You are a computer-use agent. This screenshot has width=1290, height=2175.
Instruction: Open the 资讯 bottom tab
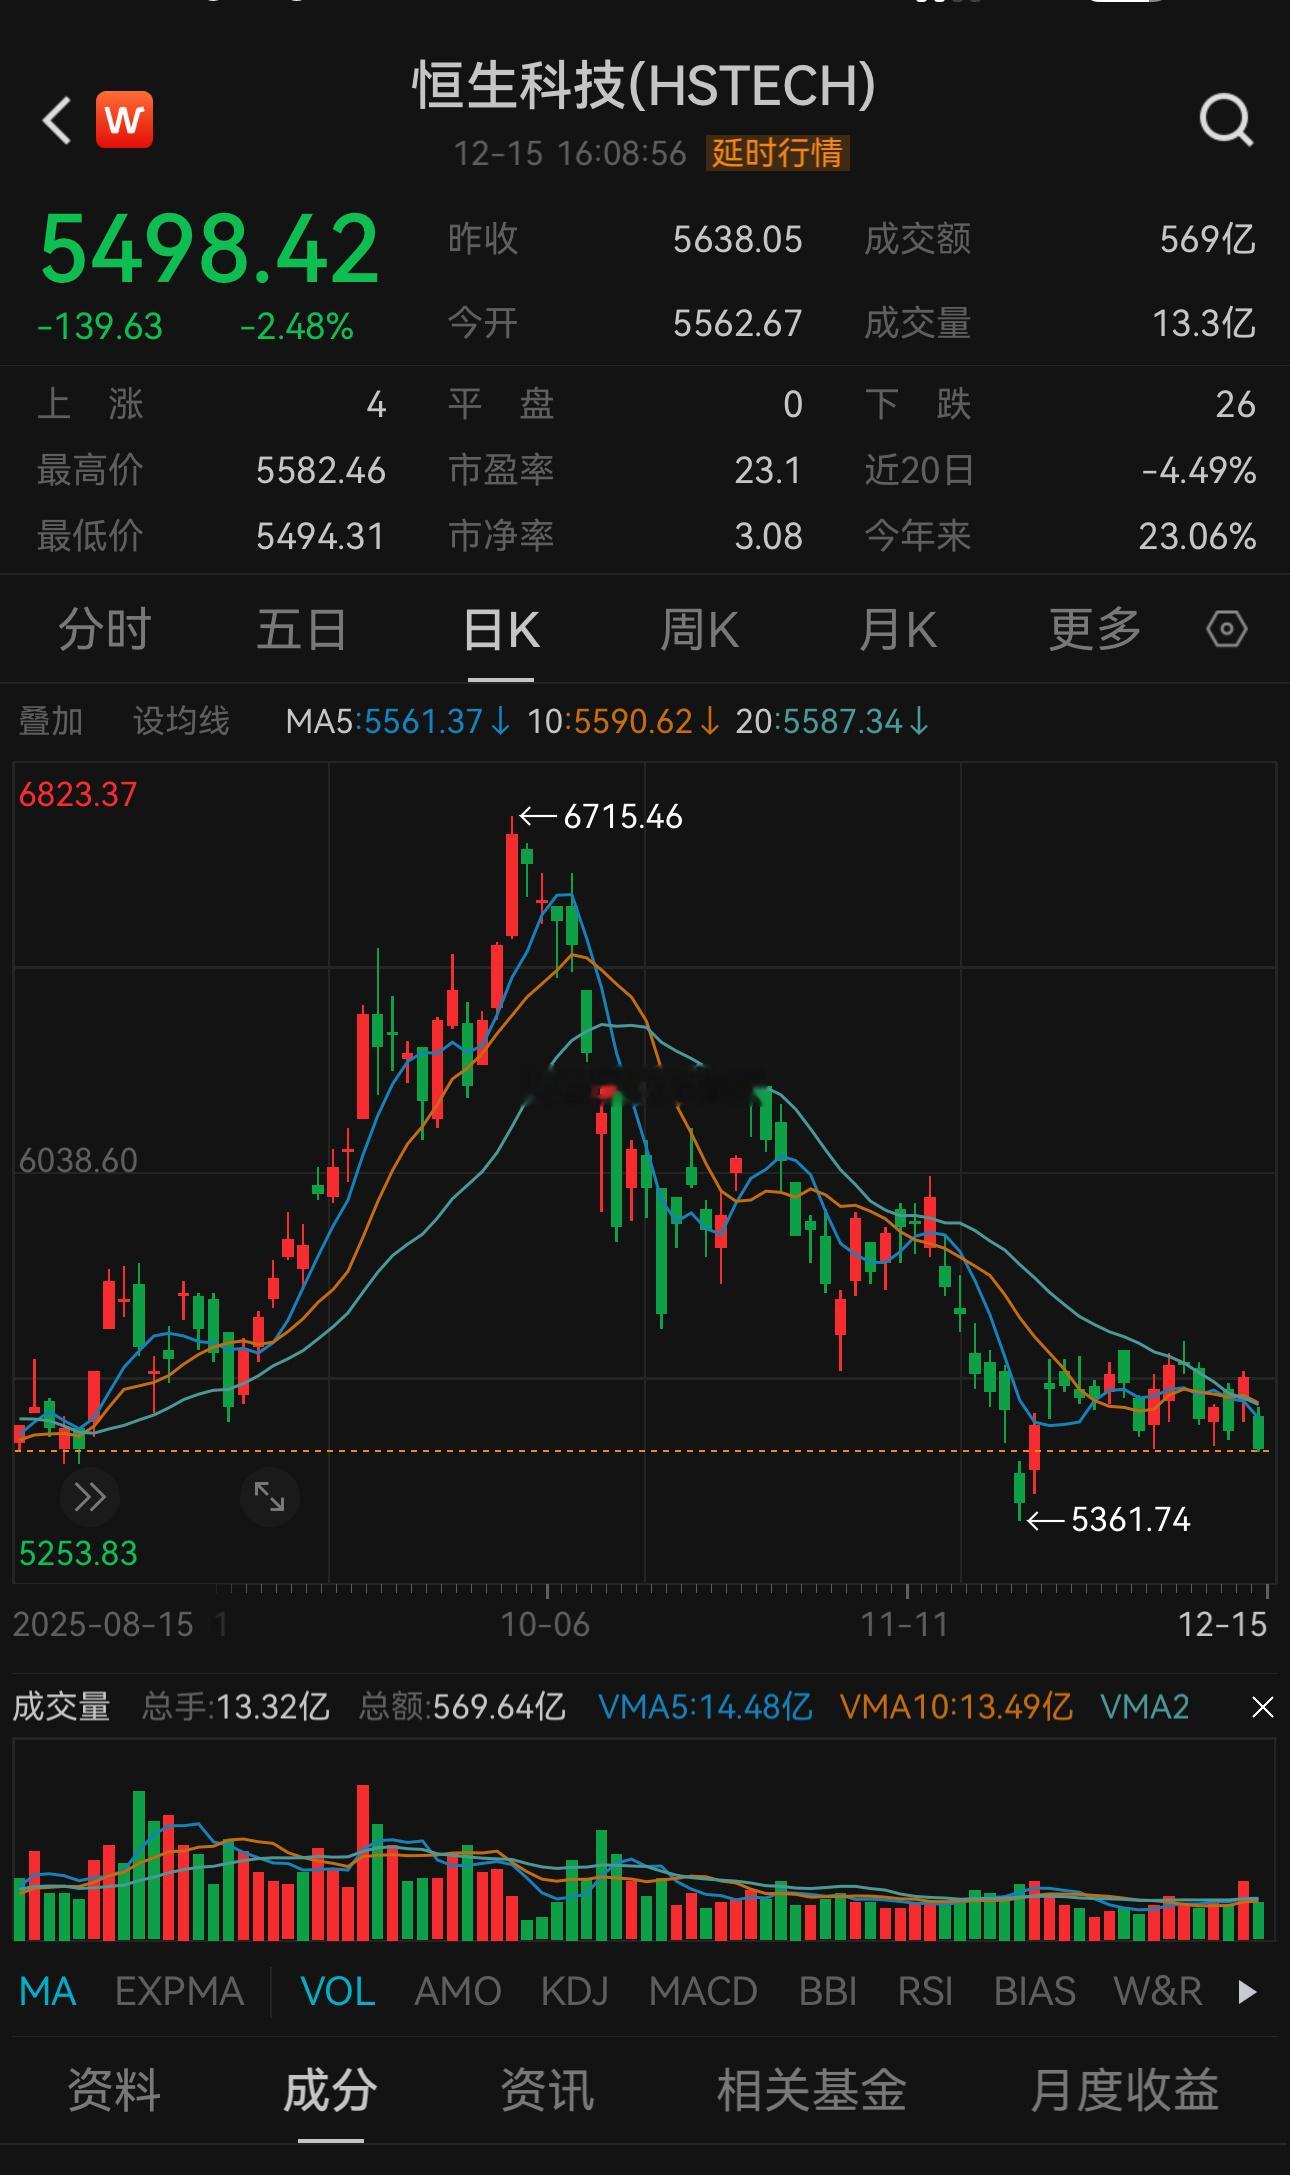coord(547,2090)
